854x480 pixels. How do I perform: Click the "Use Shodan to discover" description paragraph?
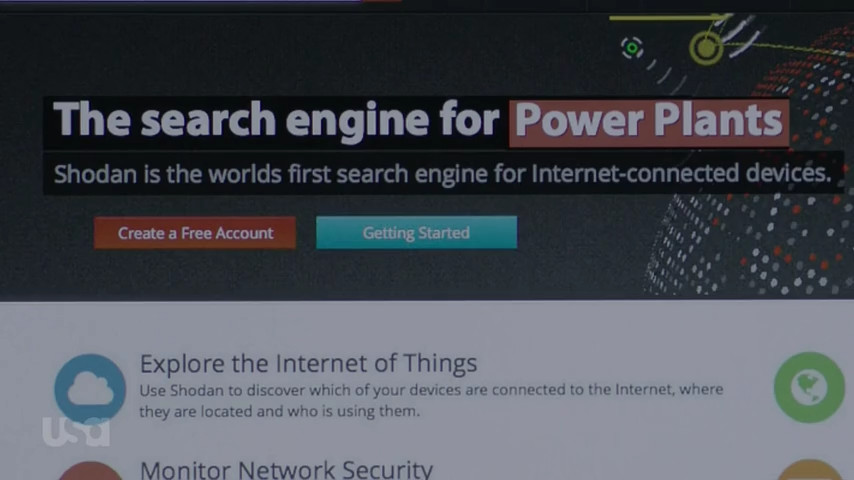(x=431, y=400)
